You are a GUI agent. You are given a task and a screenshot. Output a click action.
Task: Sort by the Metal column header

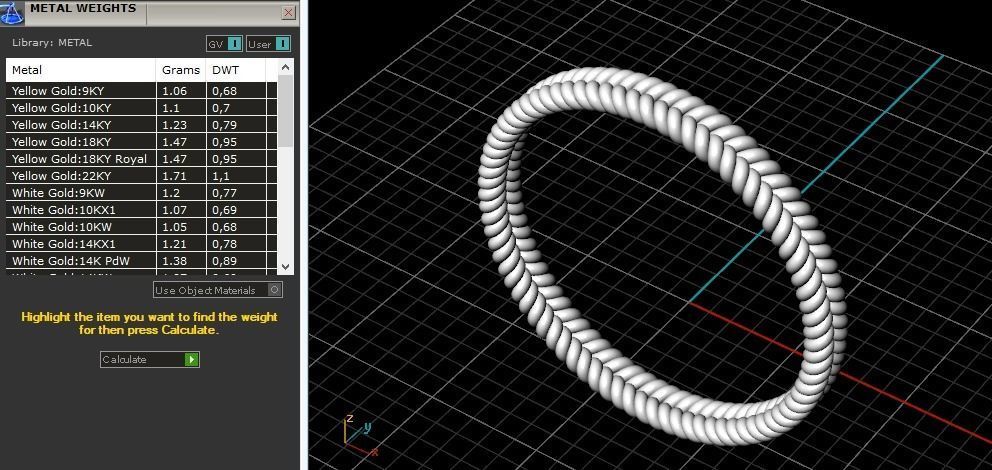tap(81, 70)
